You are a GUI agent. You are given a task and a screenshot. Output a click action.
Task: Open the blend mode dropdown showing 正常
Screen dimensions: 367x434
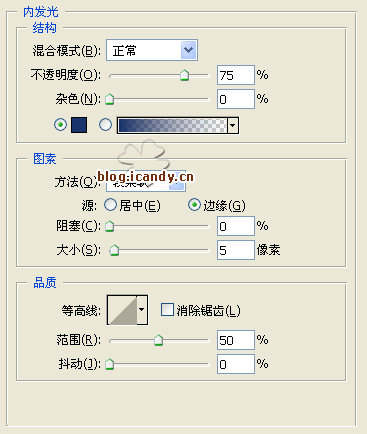pos(152,50)
